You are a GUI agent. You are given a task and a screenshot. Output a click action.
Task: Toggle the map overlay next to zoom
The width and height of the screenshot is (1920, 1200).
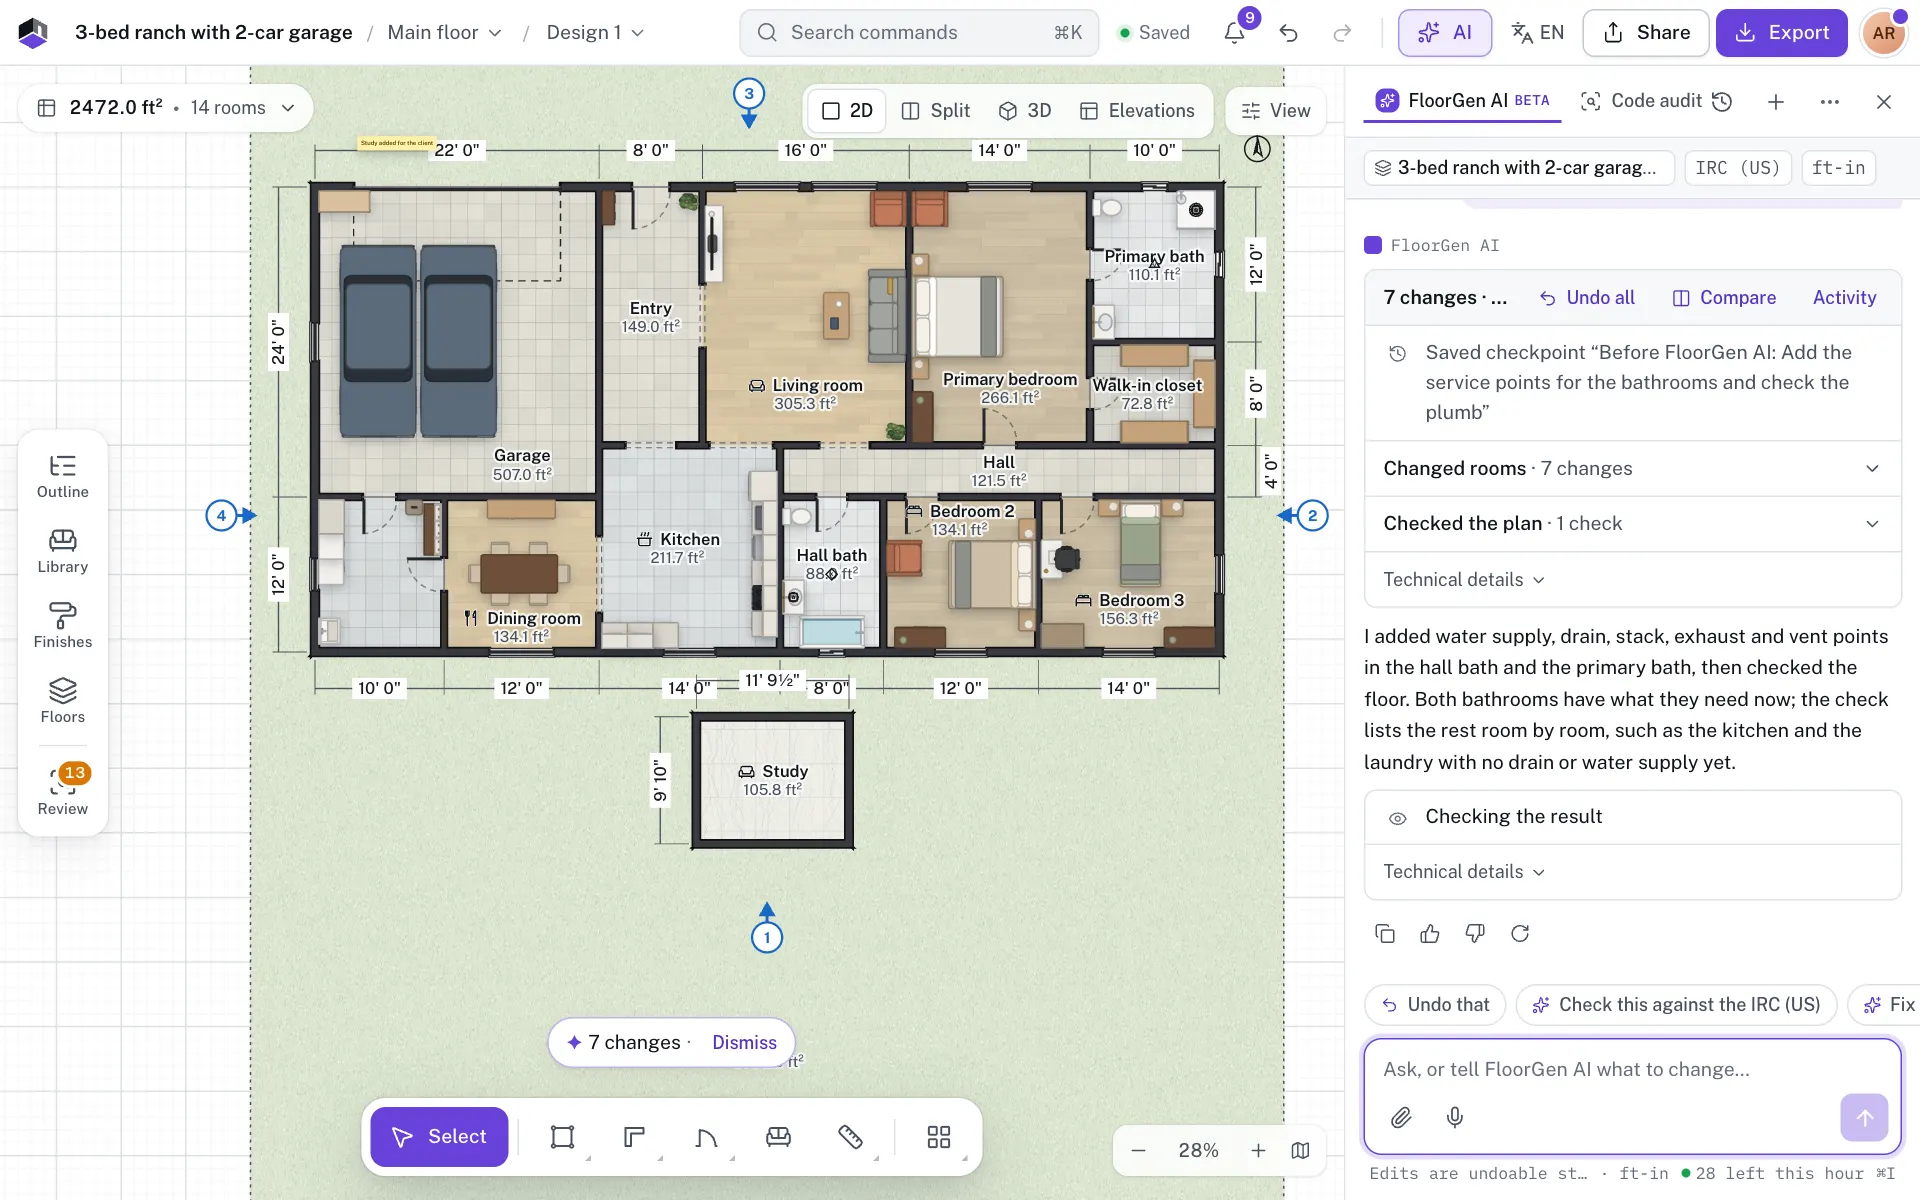1300,1150
